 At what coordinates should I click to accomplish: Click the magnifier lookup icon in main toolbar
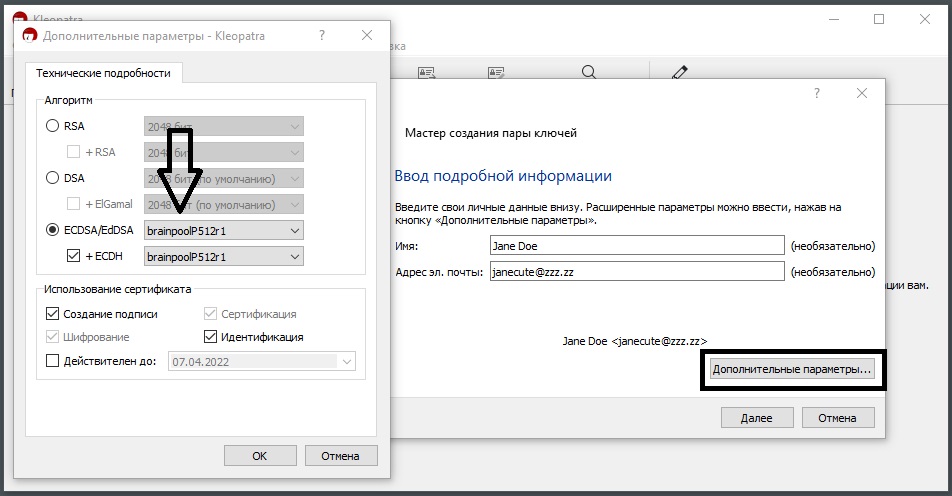(588, 72)
